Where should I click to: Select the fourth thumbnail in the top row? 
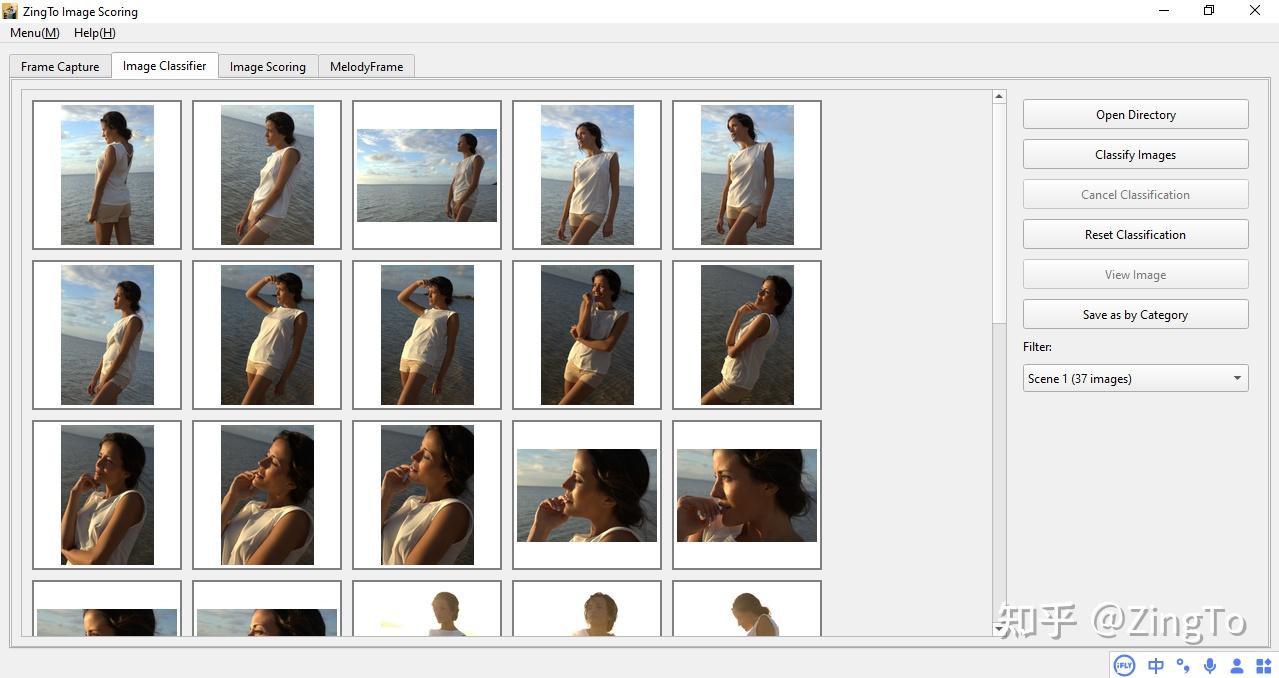click(x=587, y=175)
